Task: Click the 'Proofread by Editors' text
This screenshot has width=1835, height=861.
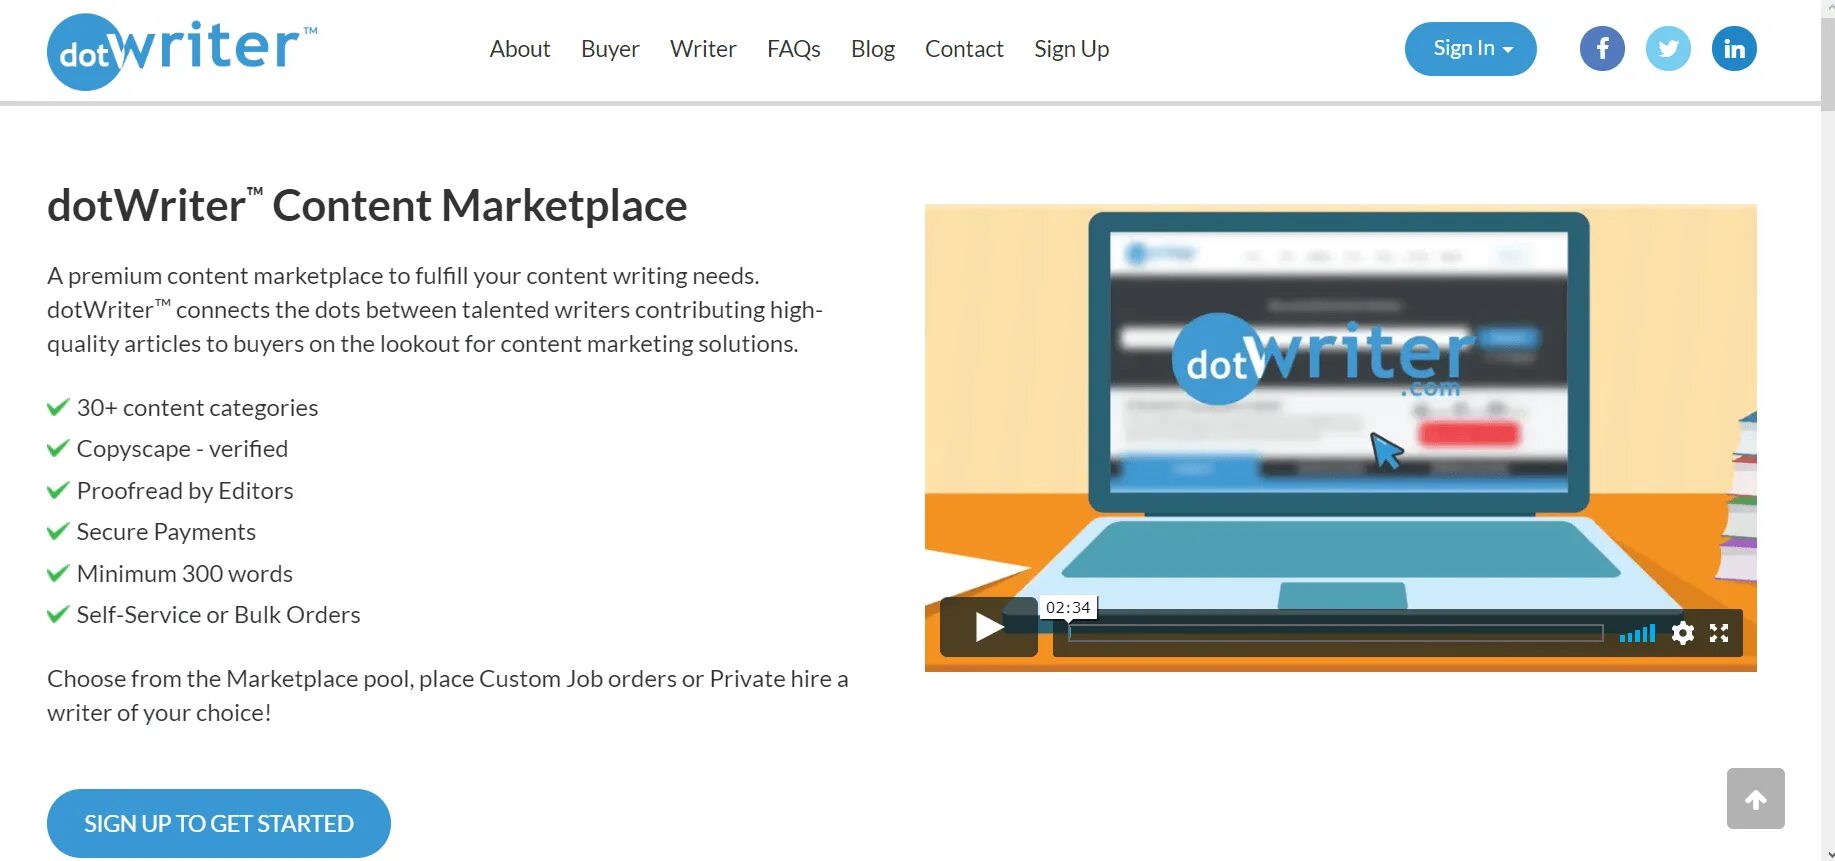Action: tap(185, 491)
